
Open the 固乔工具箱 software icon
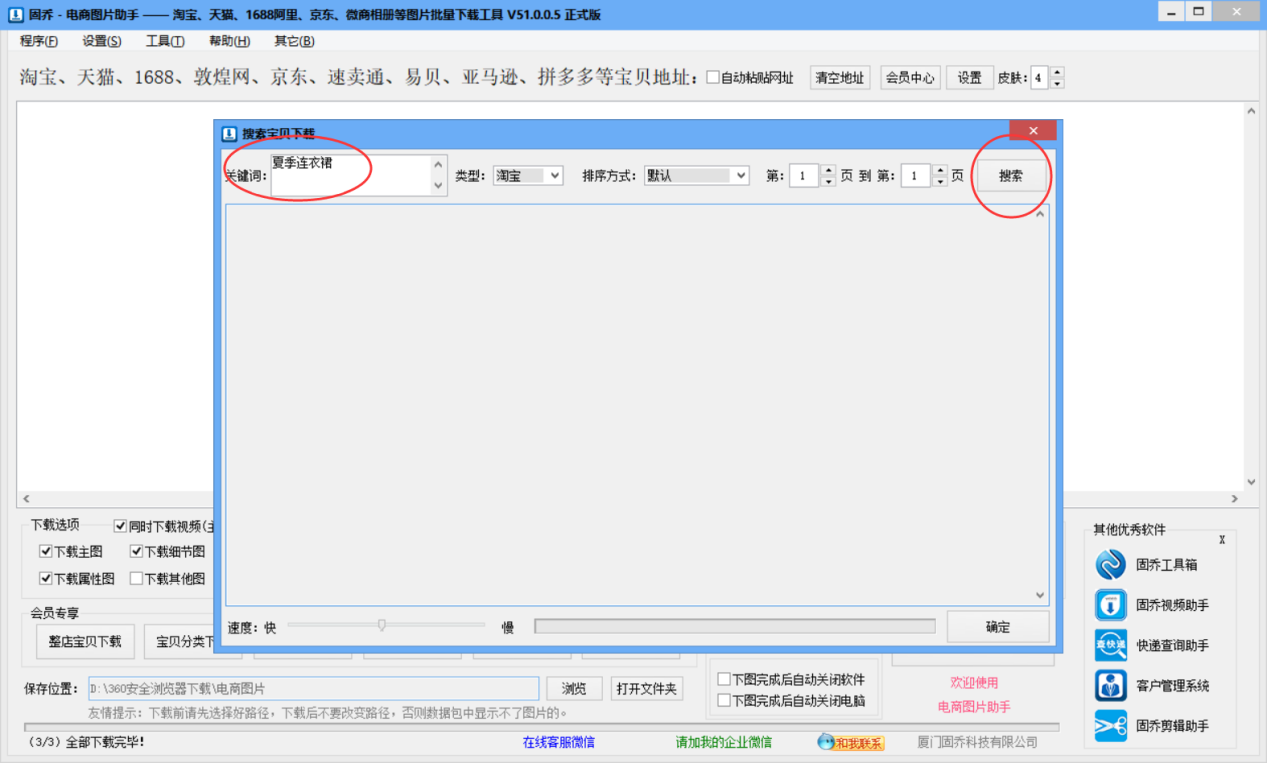coord(1110,565)
